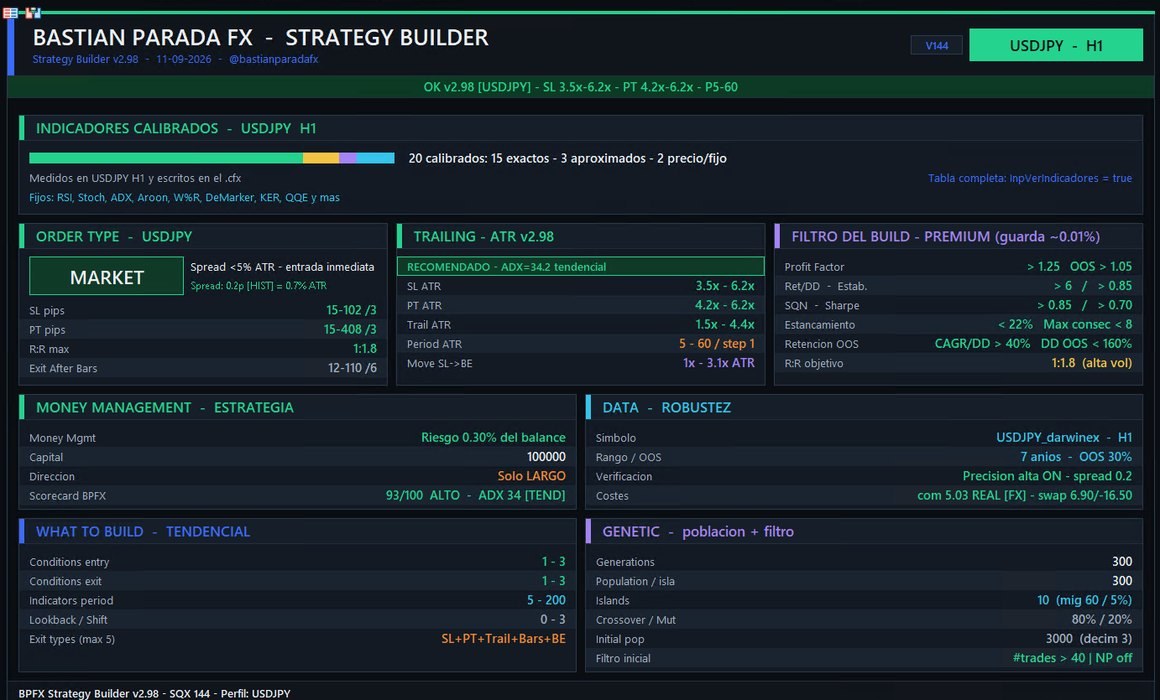The width and height of the screenshot is (1160, 700).
Task: Click Lookback / Shift value 0 - 3
Action: coord(553,619)
